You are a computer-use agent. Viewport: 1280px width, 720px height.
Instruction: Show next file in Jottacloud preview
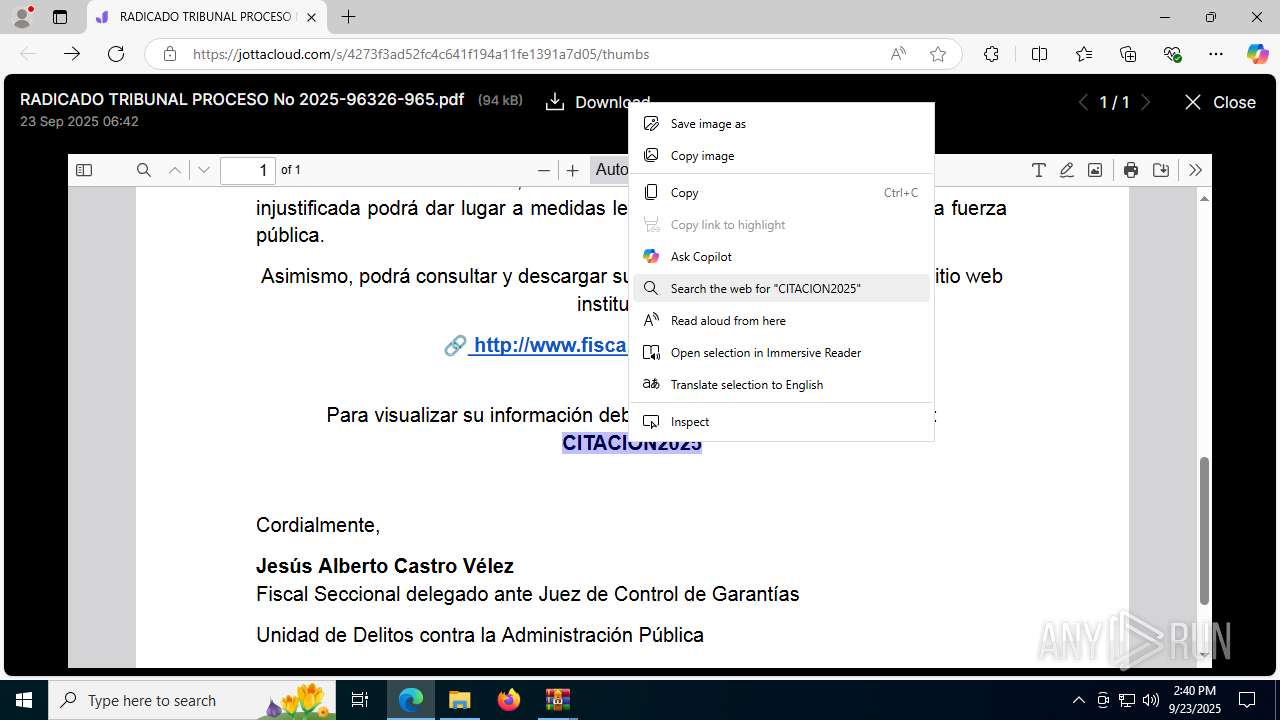1146,102
